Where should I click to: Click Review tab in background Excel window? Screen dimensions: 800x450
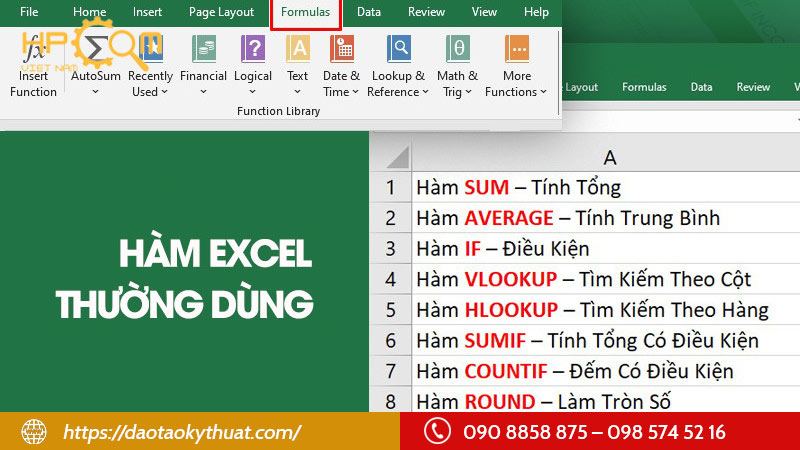(x=753, y=87)
